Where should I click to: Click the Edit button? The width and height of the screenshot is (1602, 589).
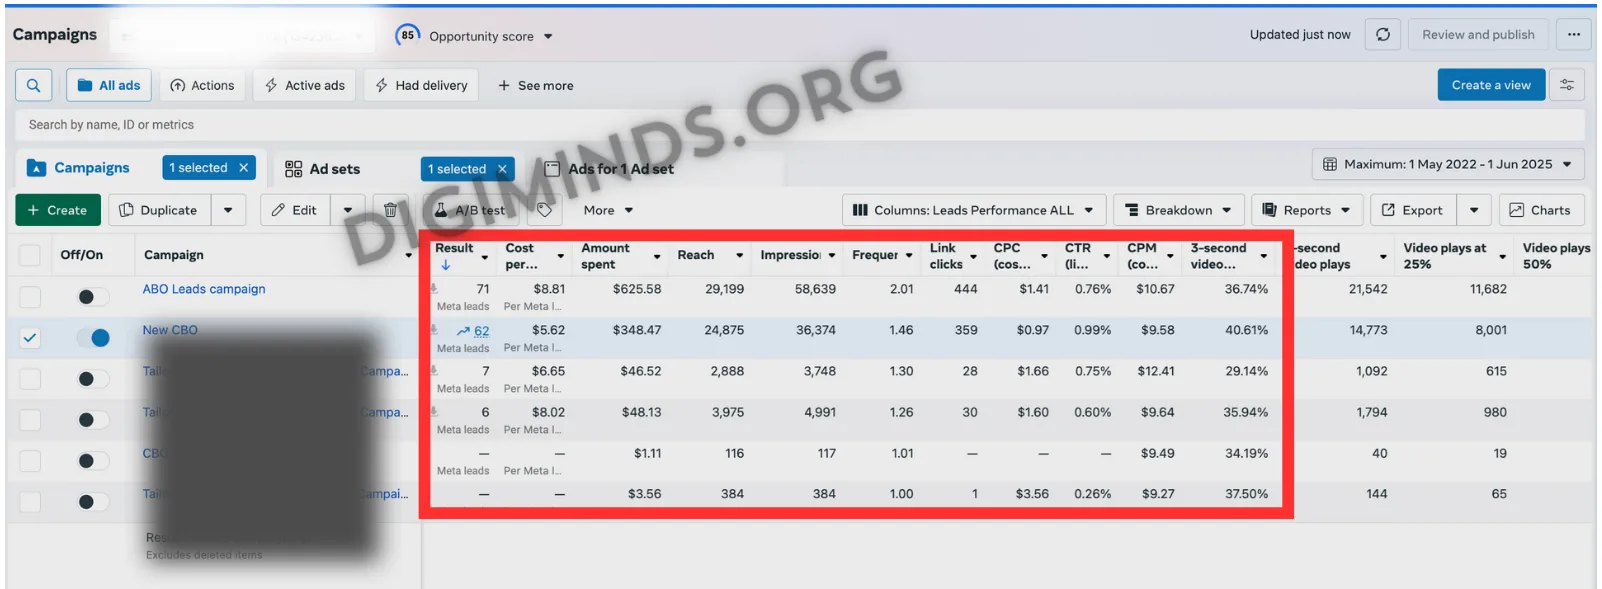tap(295, 210)
